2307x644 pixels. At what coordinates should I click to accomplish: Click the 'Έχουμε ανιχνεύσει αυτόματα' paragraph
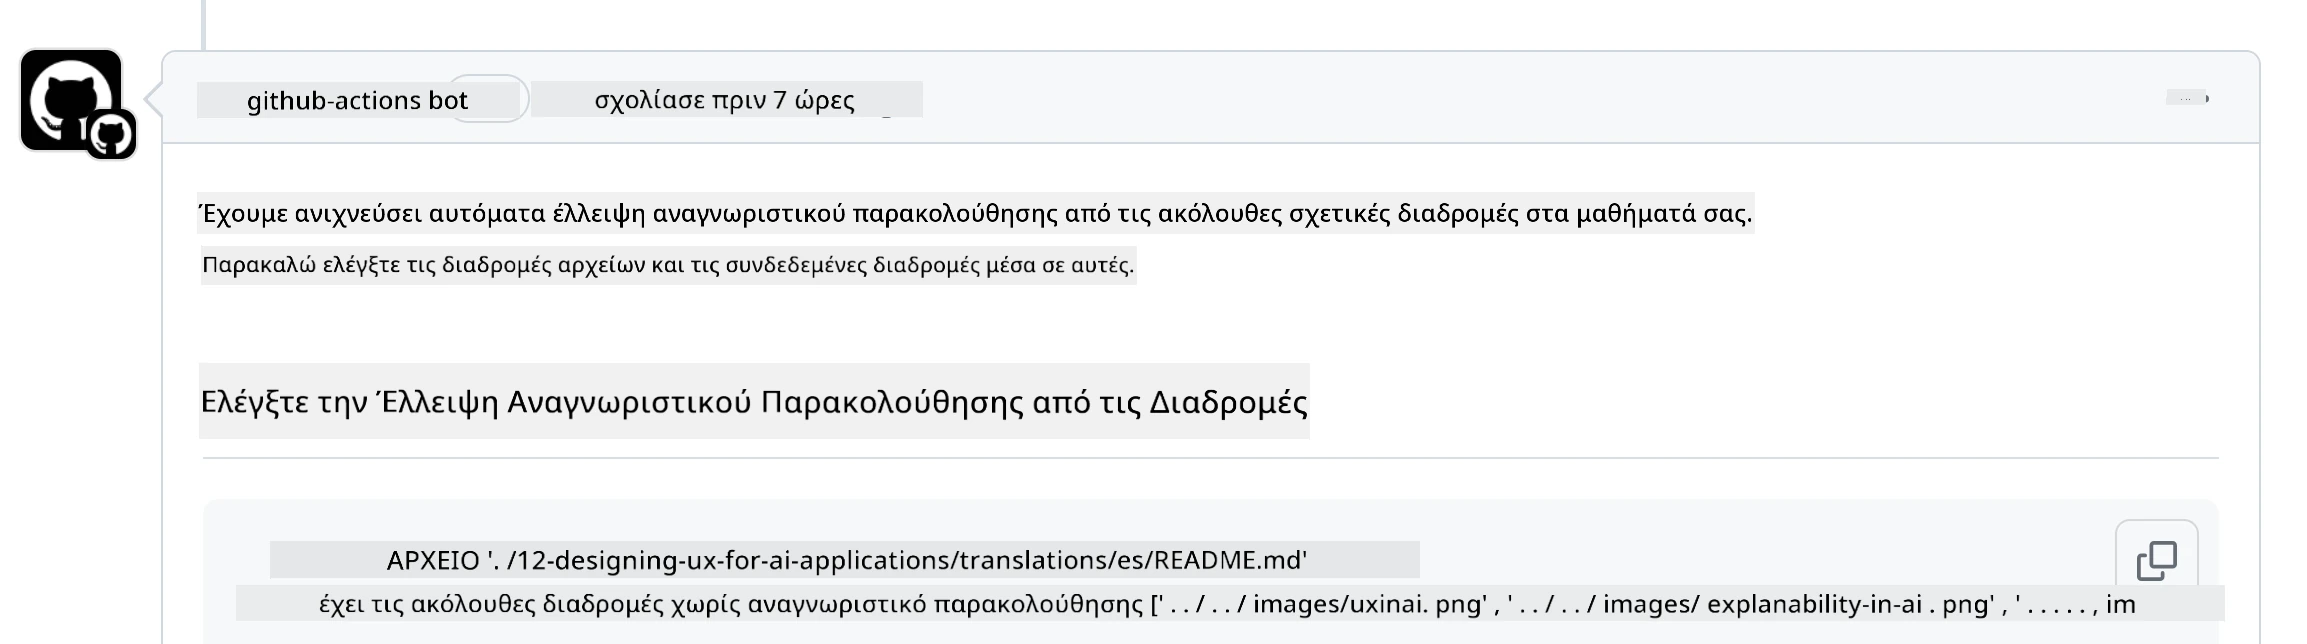point(976,213)
